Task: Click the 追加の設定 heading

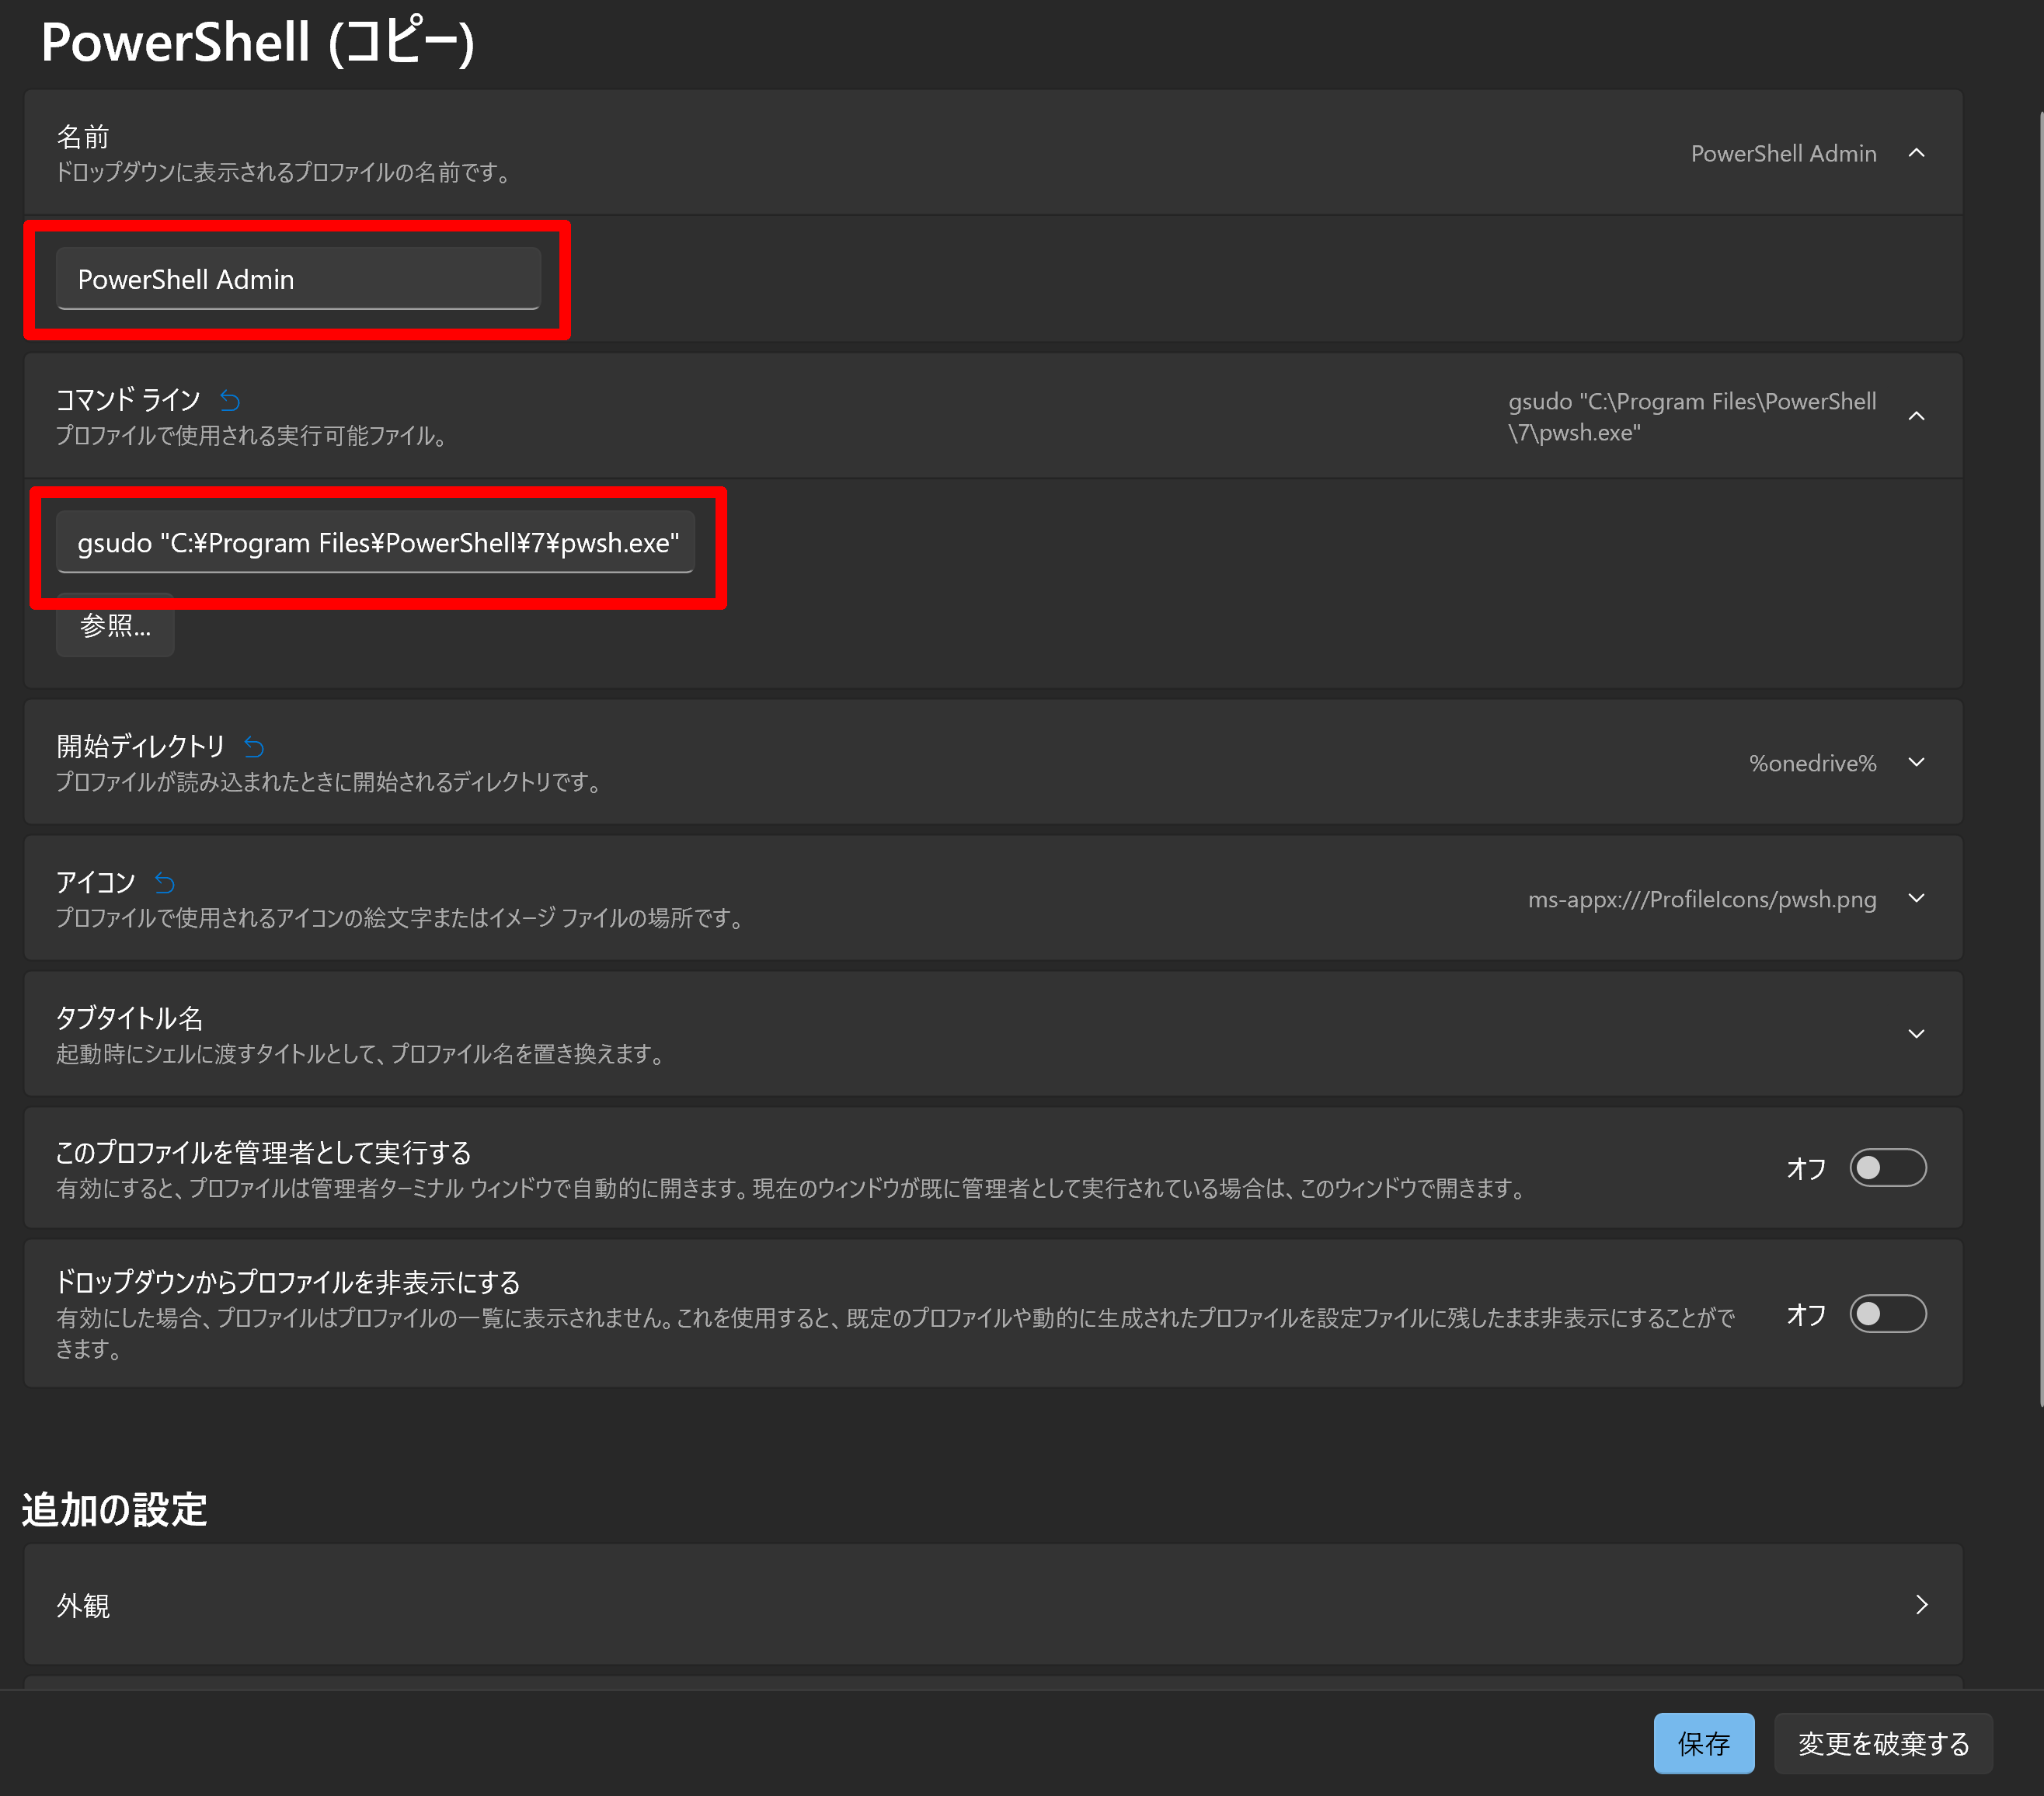Action: pyautogui.click(x=114, y=1510)
